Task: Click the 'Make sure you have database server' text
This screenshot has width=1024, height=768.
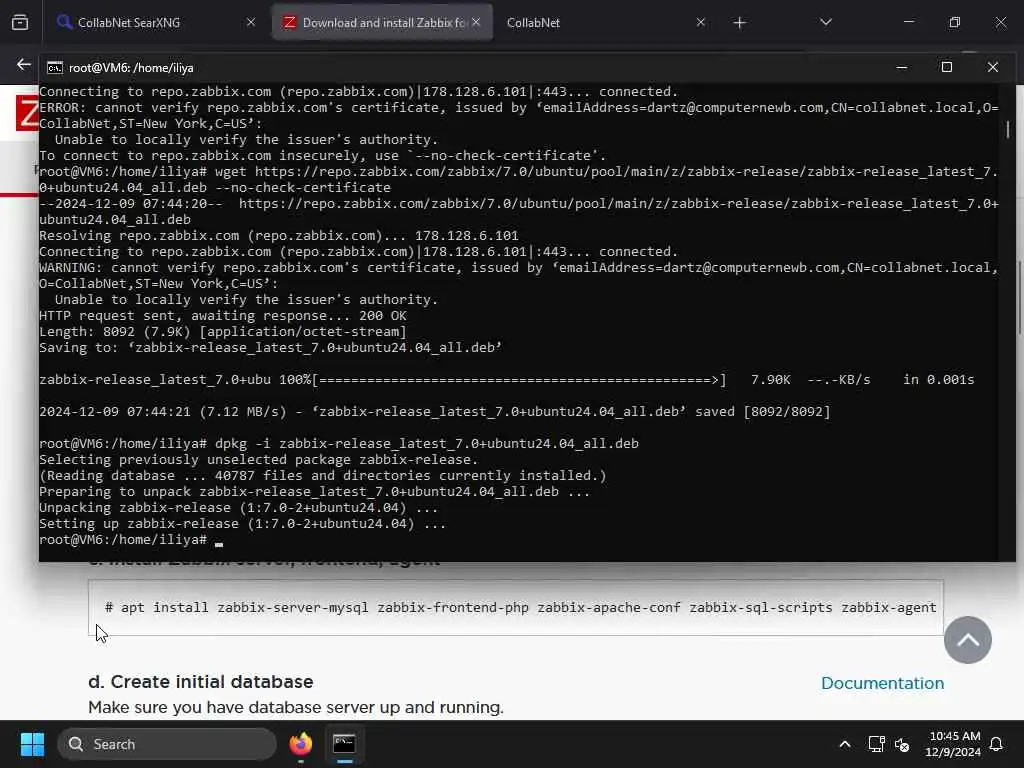Action: (296, 707)
